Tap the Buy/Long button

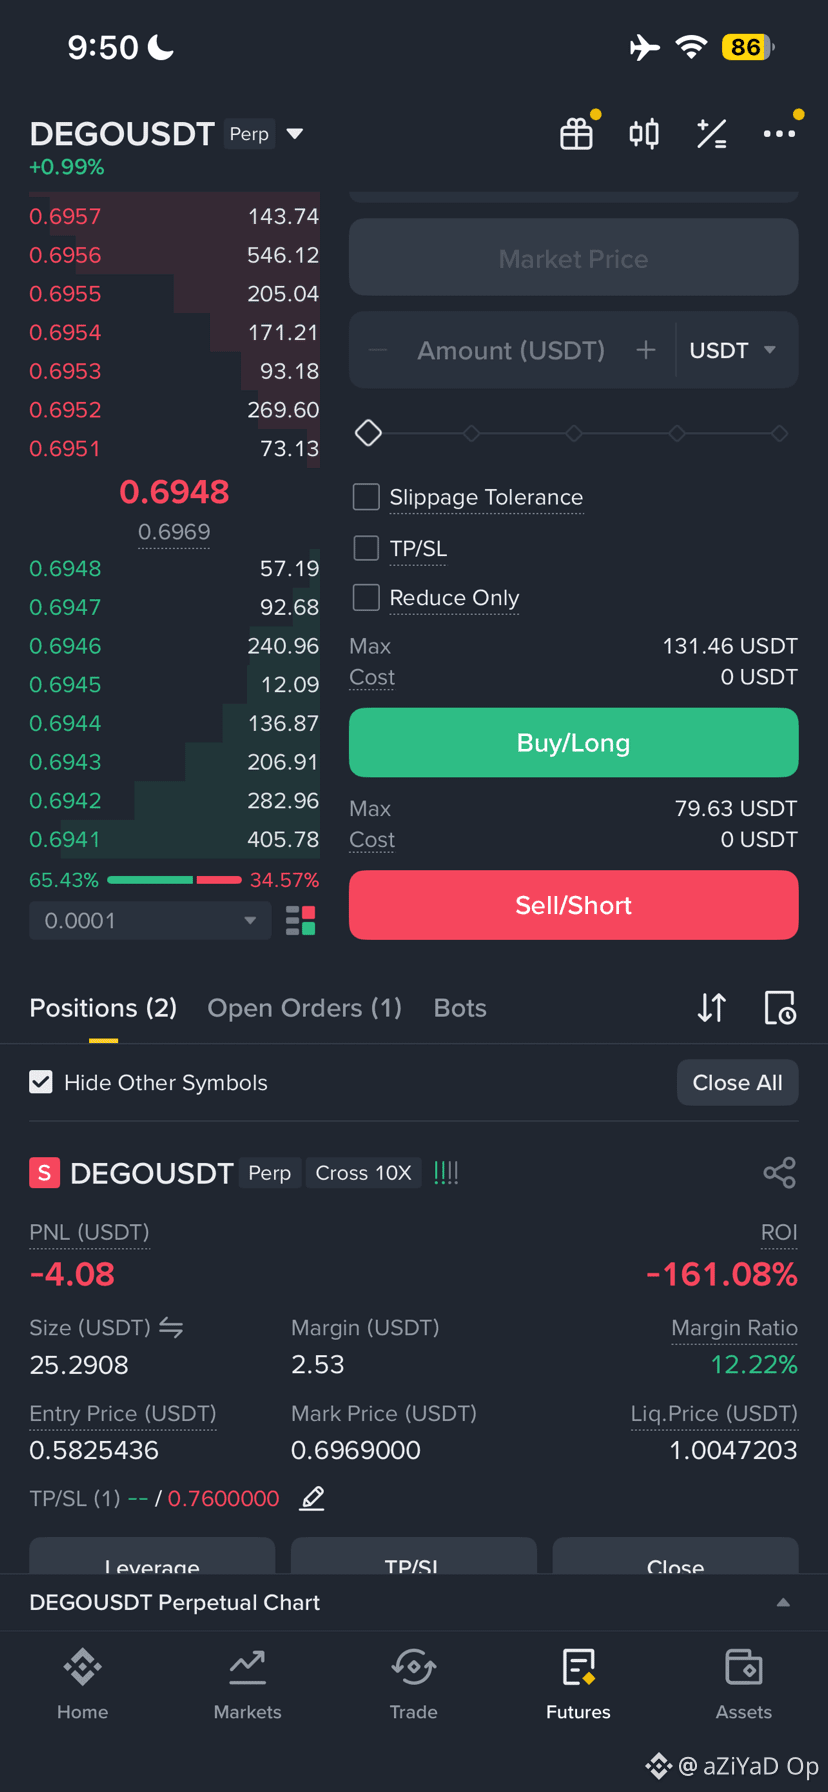tap(573, 743)
